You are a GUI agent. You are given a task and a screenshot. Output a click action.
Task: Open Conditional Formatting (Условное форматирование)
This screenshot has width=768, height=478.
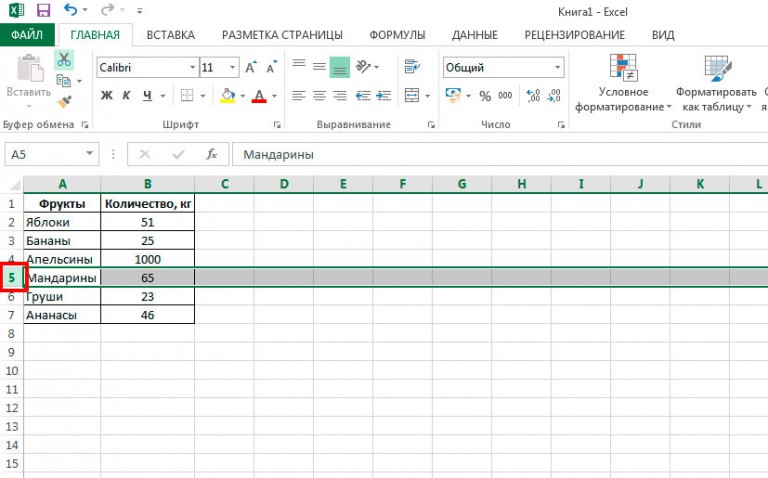[x=623, y=83]
